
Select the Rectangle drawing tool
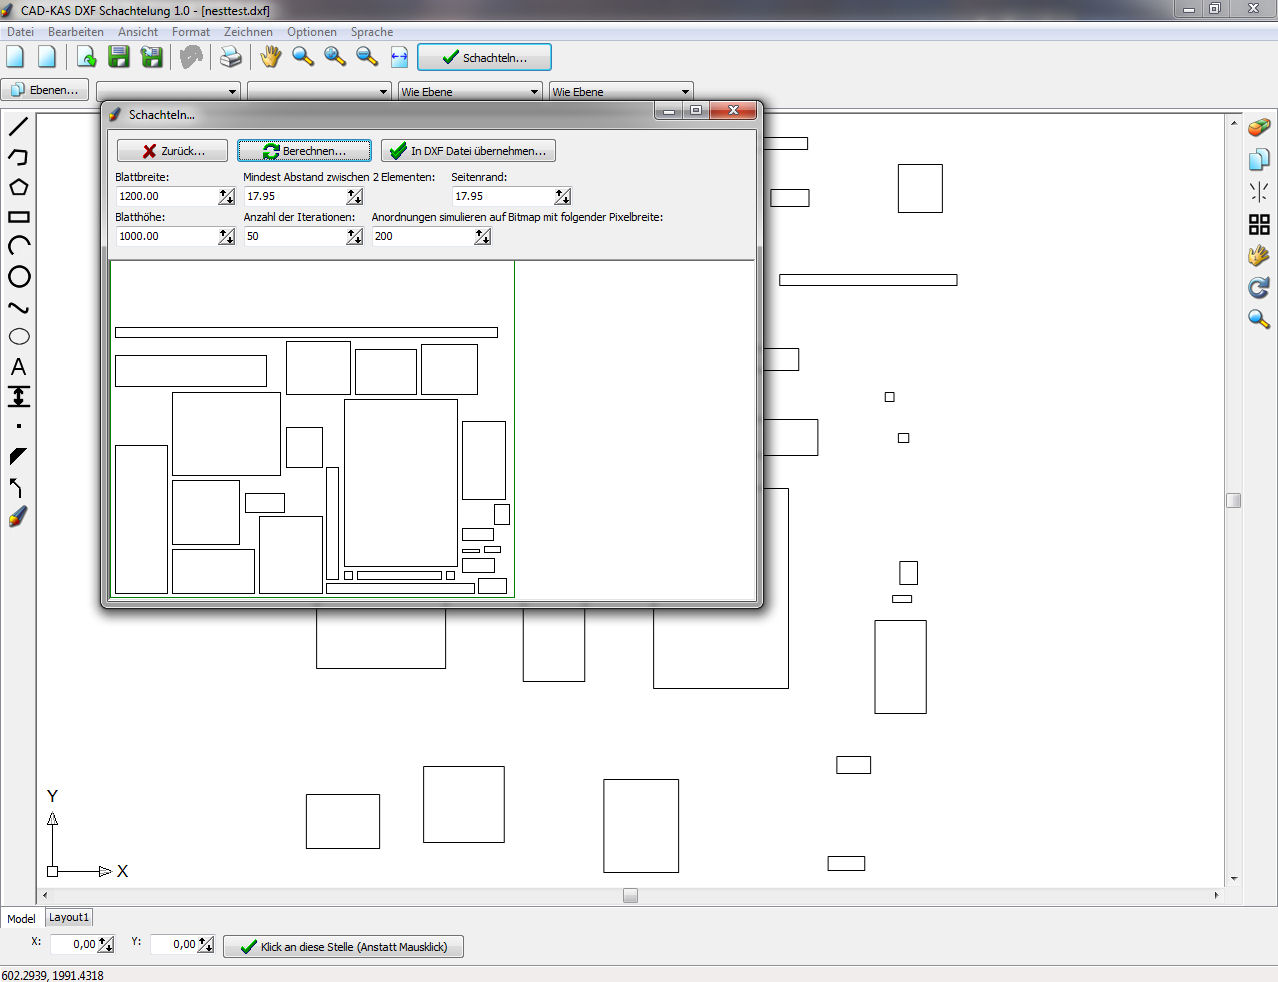[19, 217]
